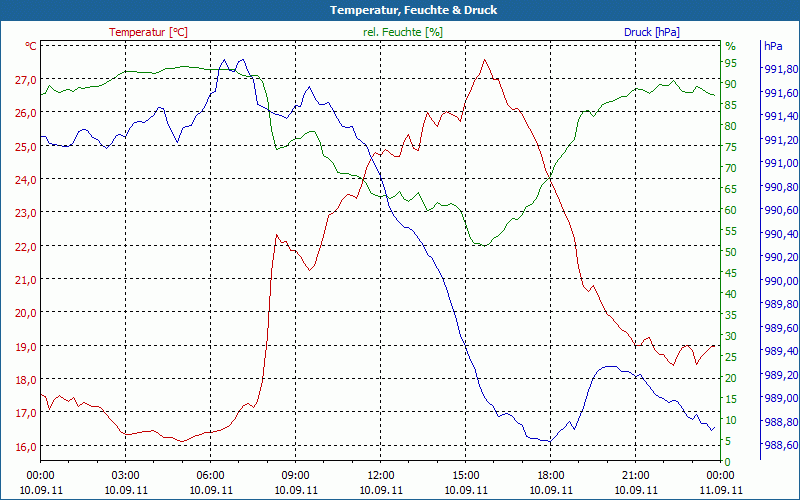Screen dimensions: 800x500
Task: Click the 991,80 pressure axis value
Action: coord(782,69)
